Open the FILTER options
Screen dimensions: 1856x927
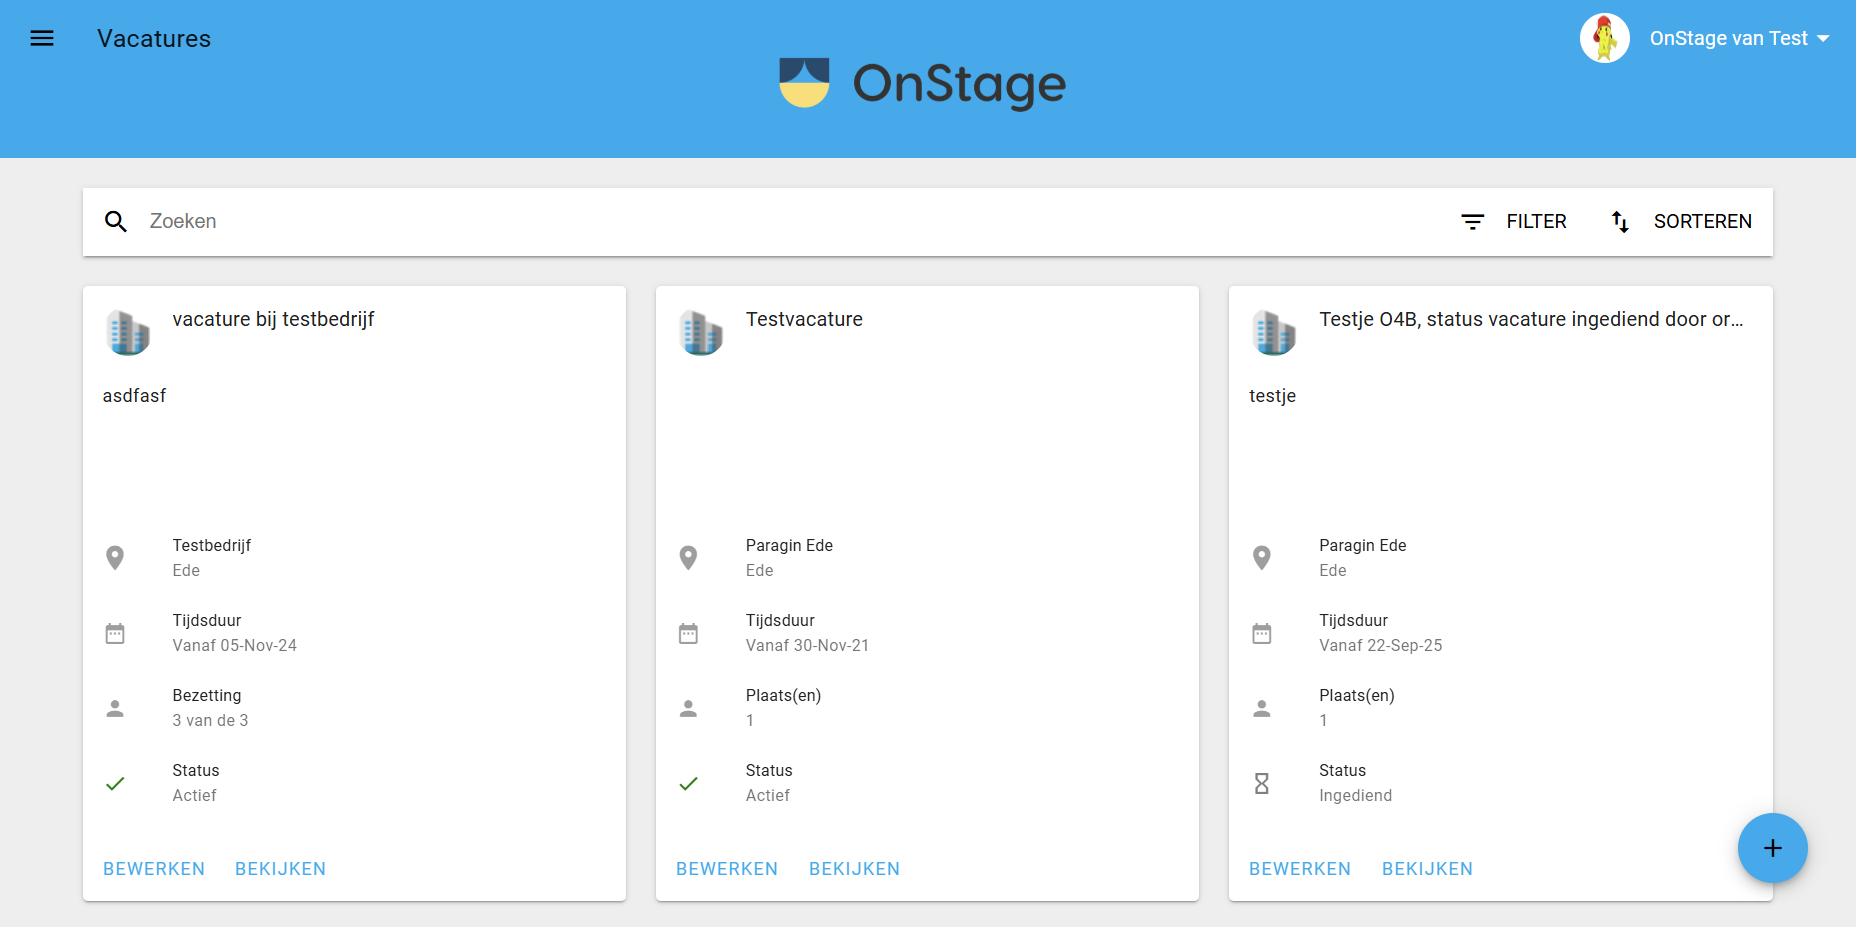(x=1515, y=222)
